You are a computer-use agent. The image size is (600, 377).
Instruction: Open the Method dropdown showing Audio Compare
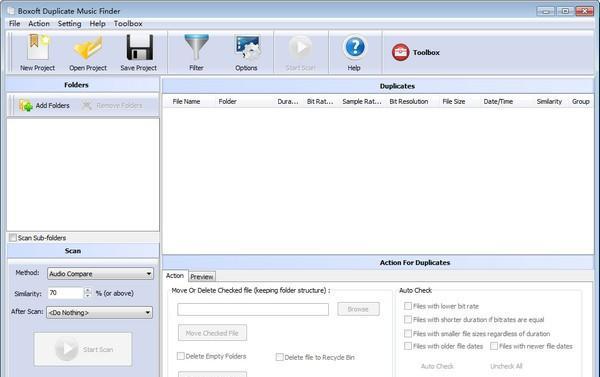[100, 274]
